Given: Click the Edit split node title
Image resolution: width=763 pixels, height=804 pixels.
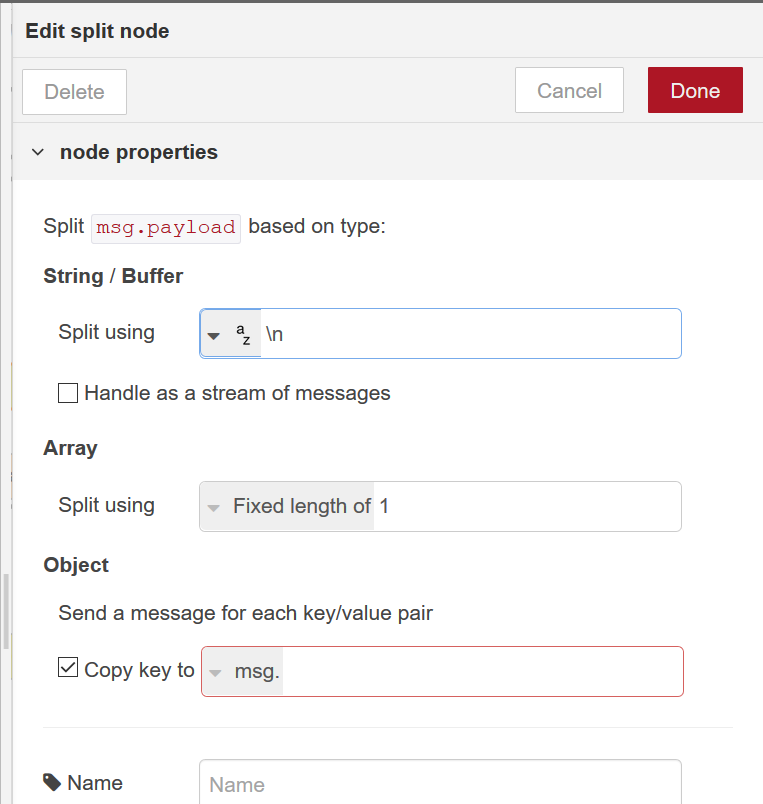Looking at the screenshot, I should click(x=97, y=31).
